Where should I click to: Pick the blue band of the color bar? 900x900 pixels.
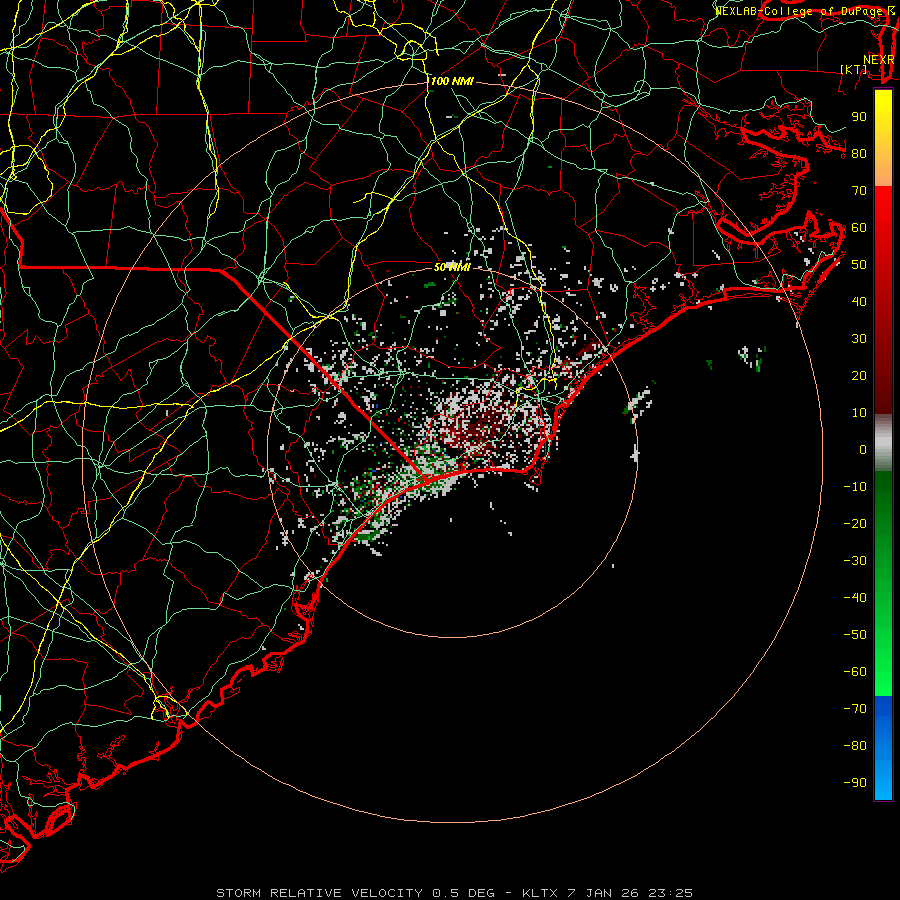coord(883,748)
